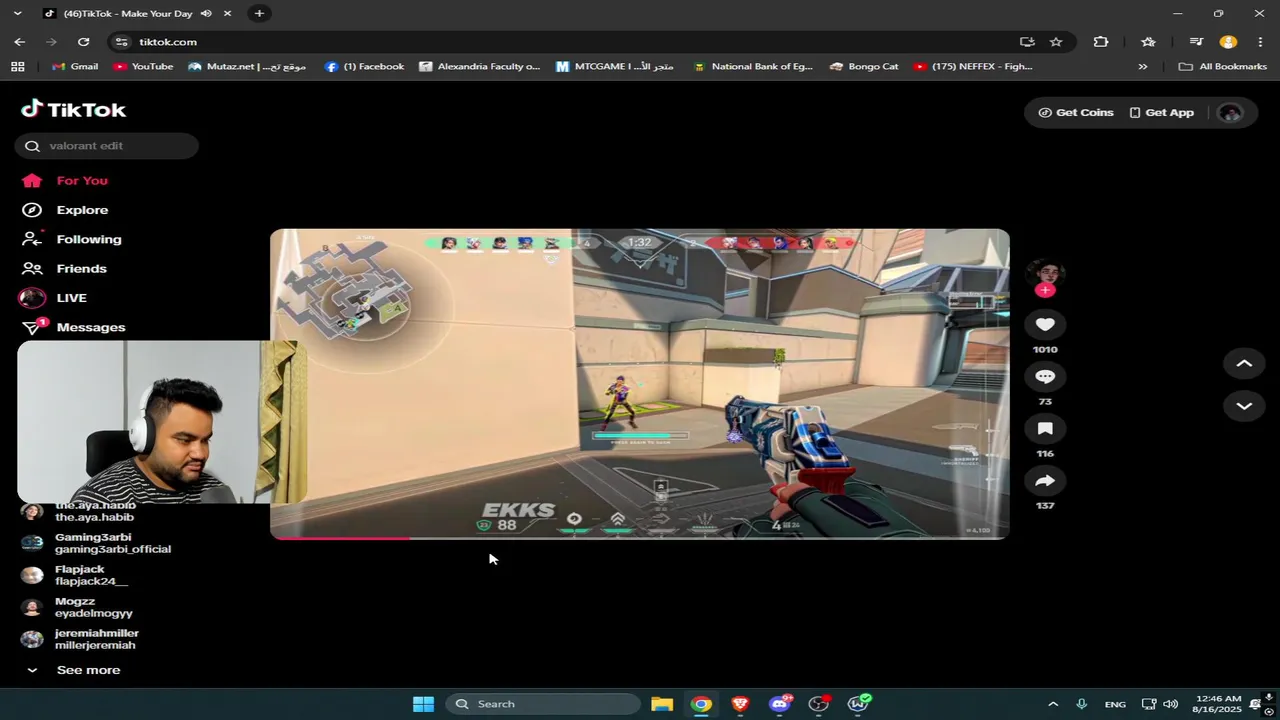Open the For You home feed
The width and height of the screenshot is (1280, 720).
65,180
